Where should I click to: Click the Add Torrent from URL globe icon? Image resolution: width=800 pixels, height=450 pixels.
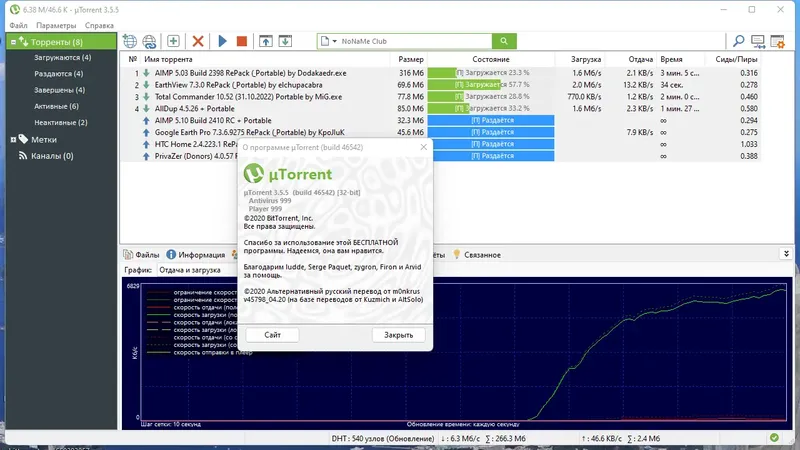point(130,41)
